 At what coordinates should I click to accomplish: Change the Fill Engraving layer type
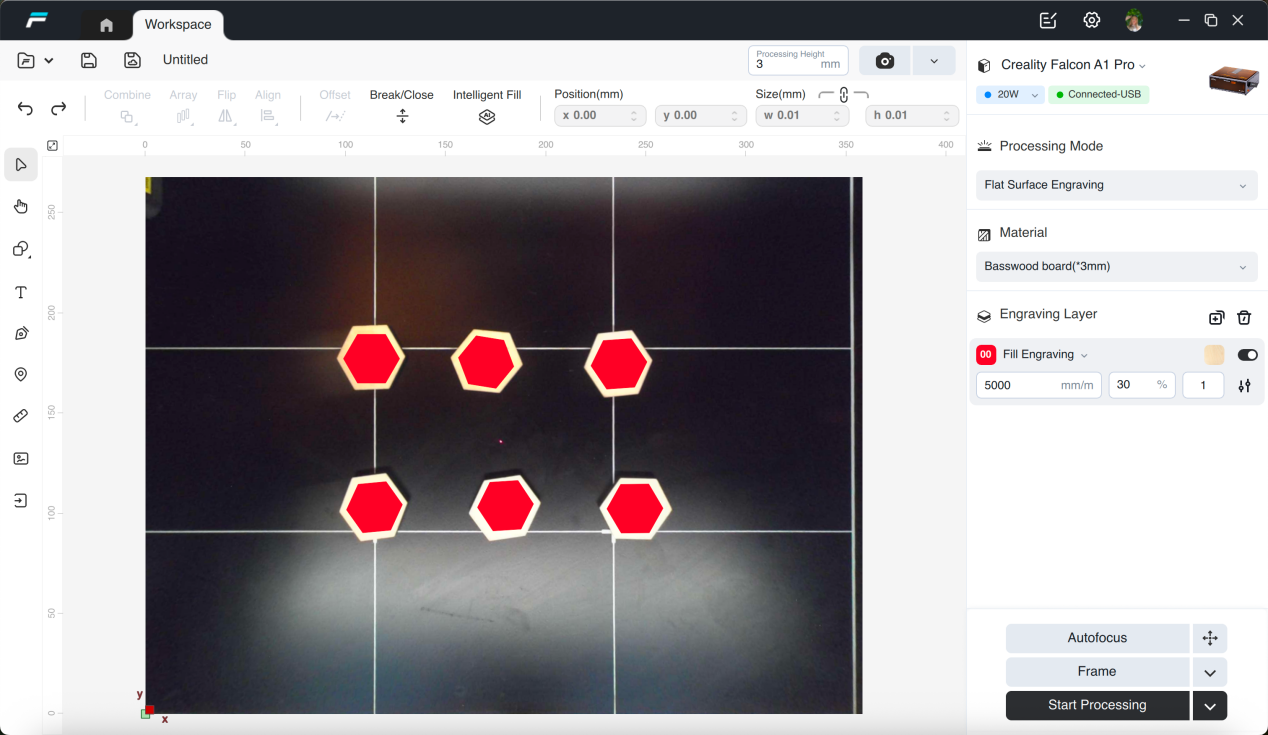(x=1046, y=355)
